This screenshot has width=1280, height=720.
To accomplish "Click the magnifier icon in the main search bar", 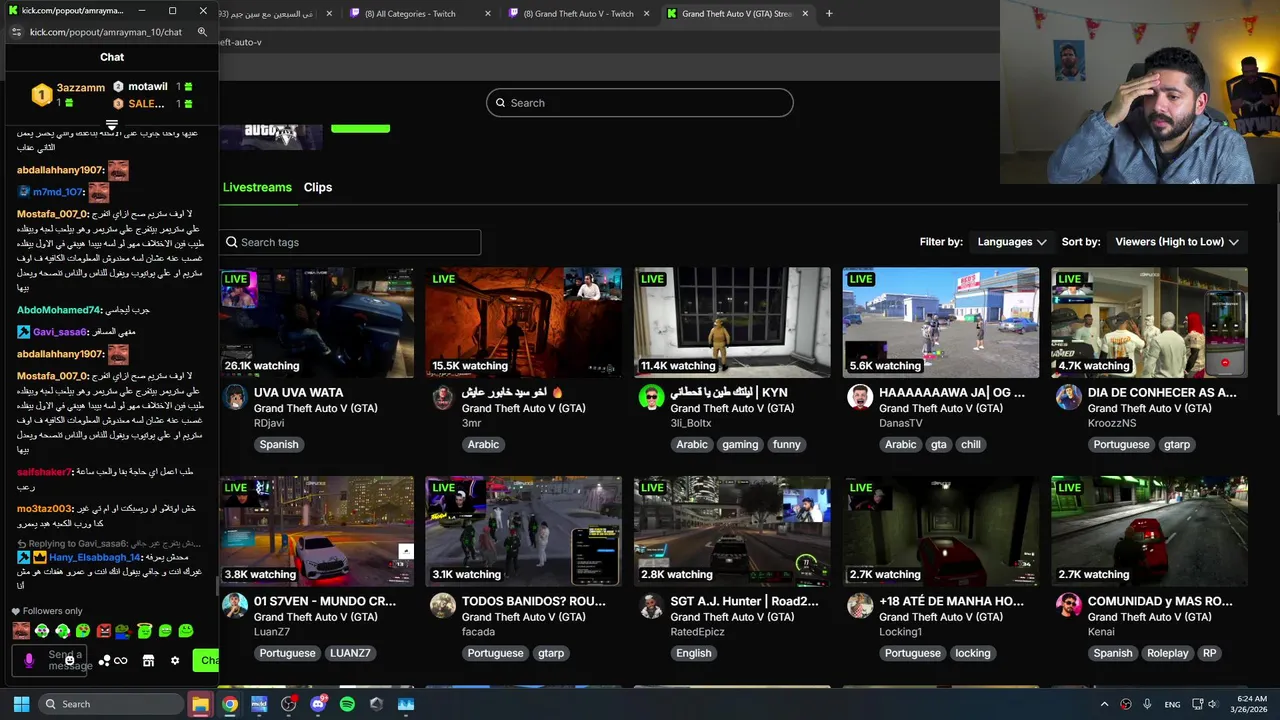I will [x=501, y=103].
